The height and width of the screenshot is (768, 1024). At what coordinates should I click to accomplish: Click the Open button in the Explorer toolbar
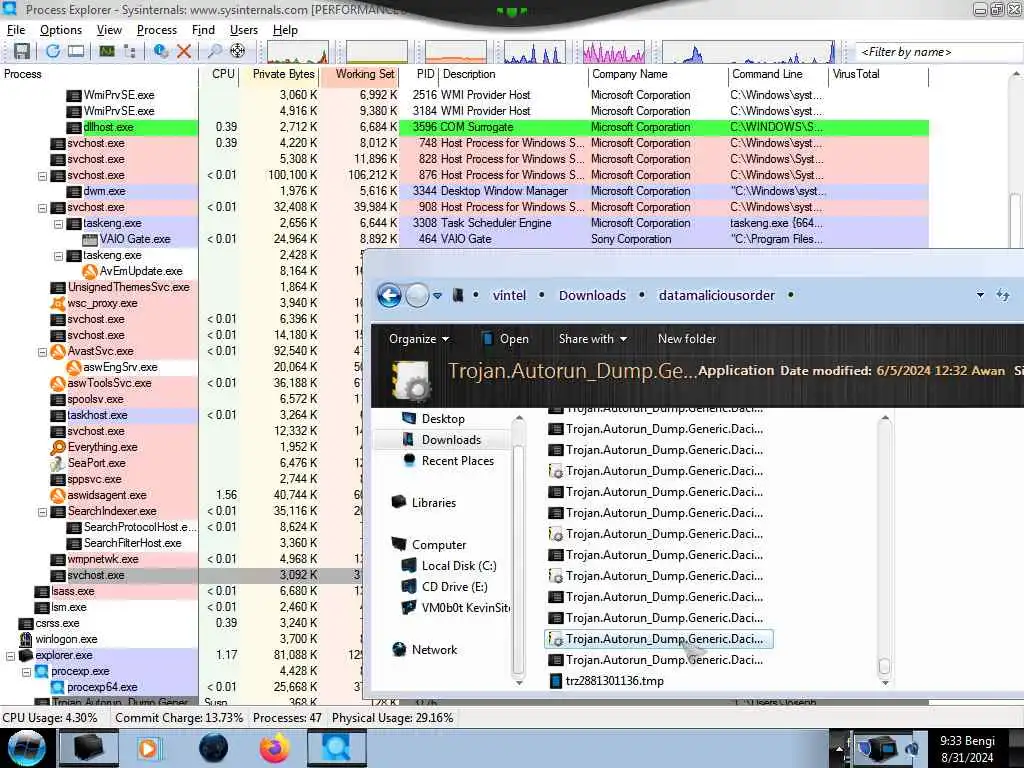(505, 339)
